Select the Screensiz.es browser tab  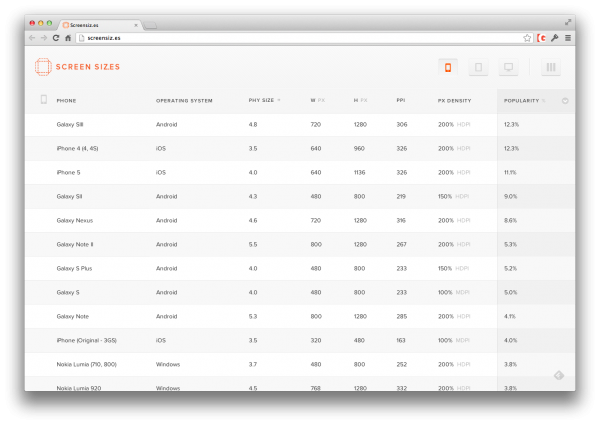(100, 25)
